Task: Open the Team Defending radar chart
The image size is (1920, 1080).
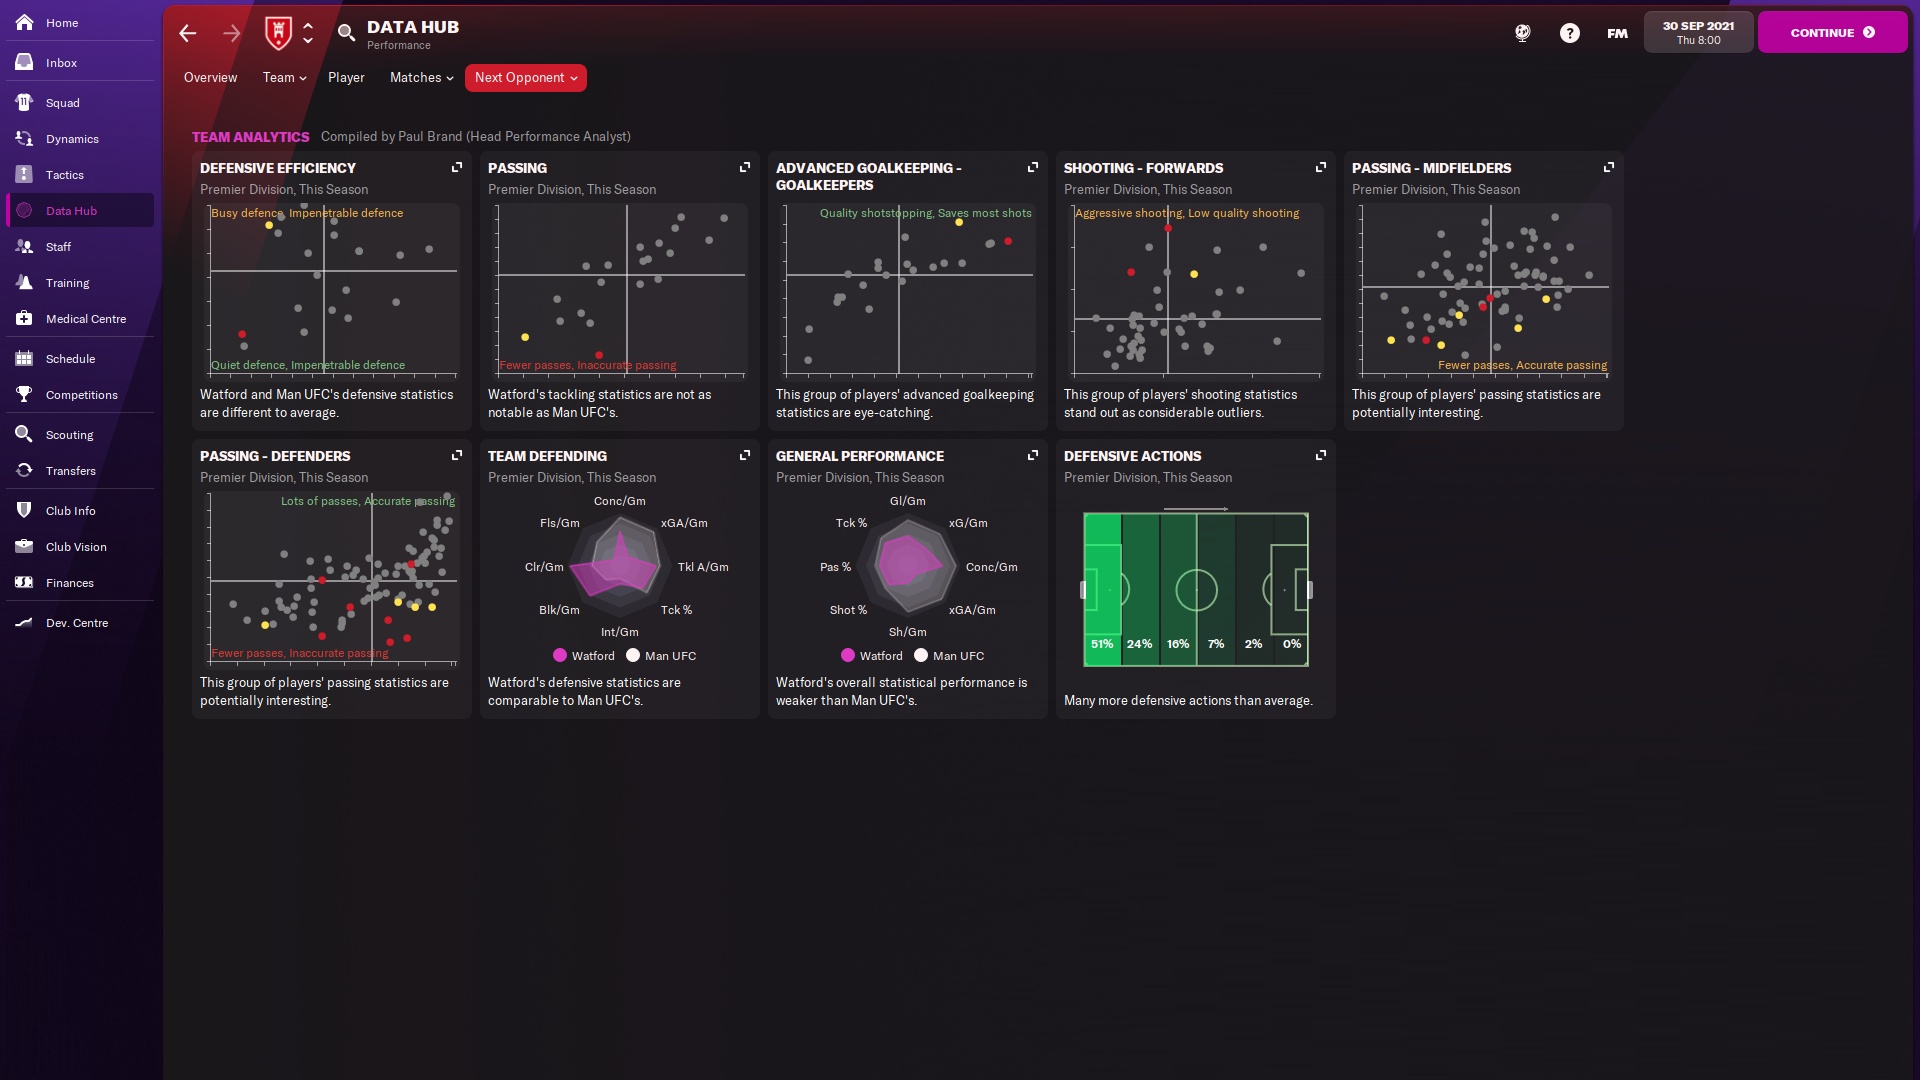Action: coord(620,564)
